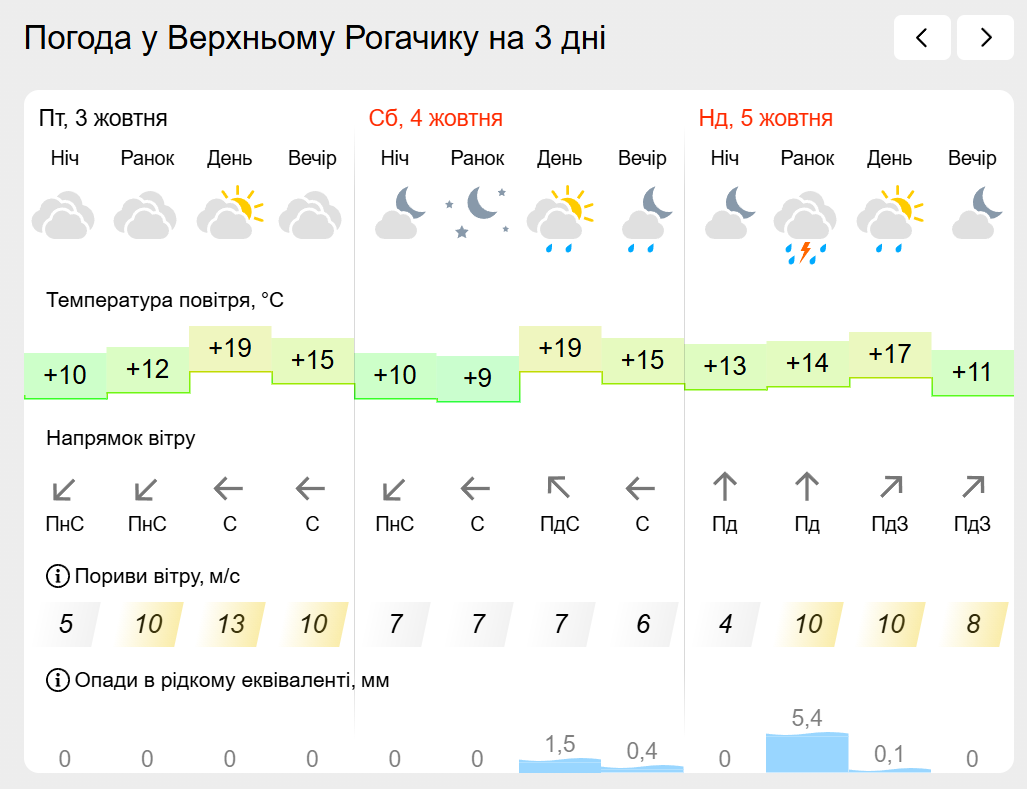1027x789 pixels.
Task: Click Friday daytime +19 temperature cell
Action: [x=230, y=349]
